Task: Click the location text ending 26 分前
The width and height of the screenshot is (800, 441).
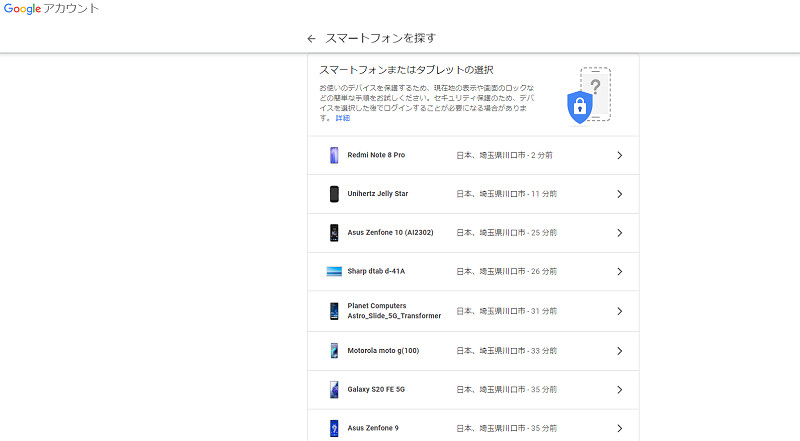Action: [x=506, y=272]
